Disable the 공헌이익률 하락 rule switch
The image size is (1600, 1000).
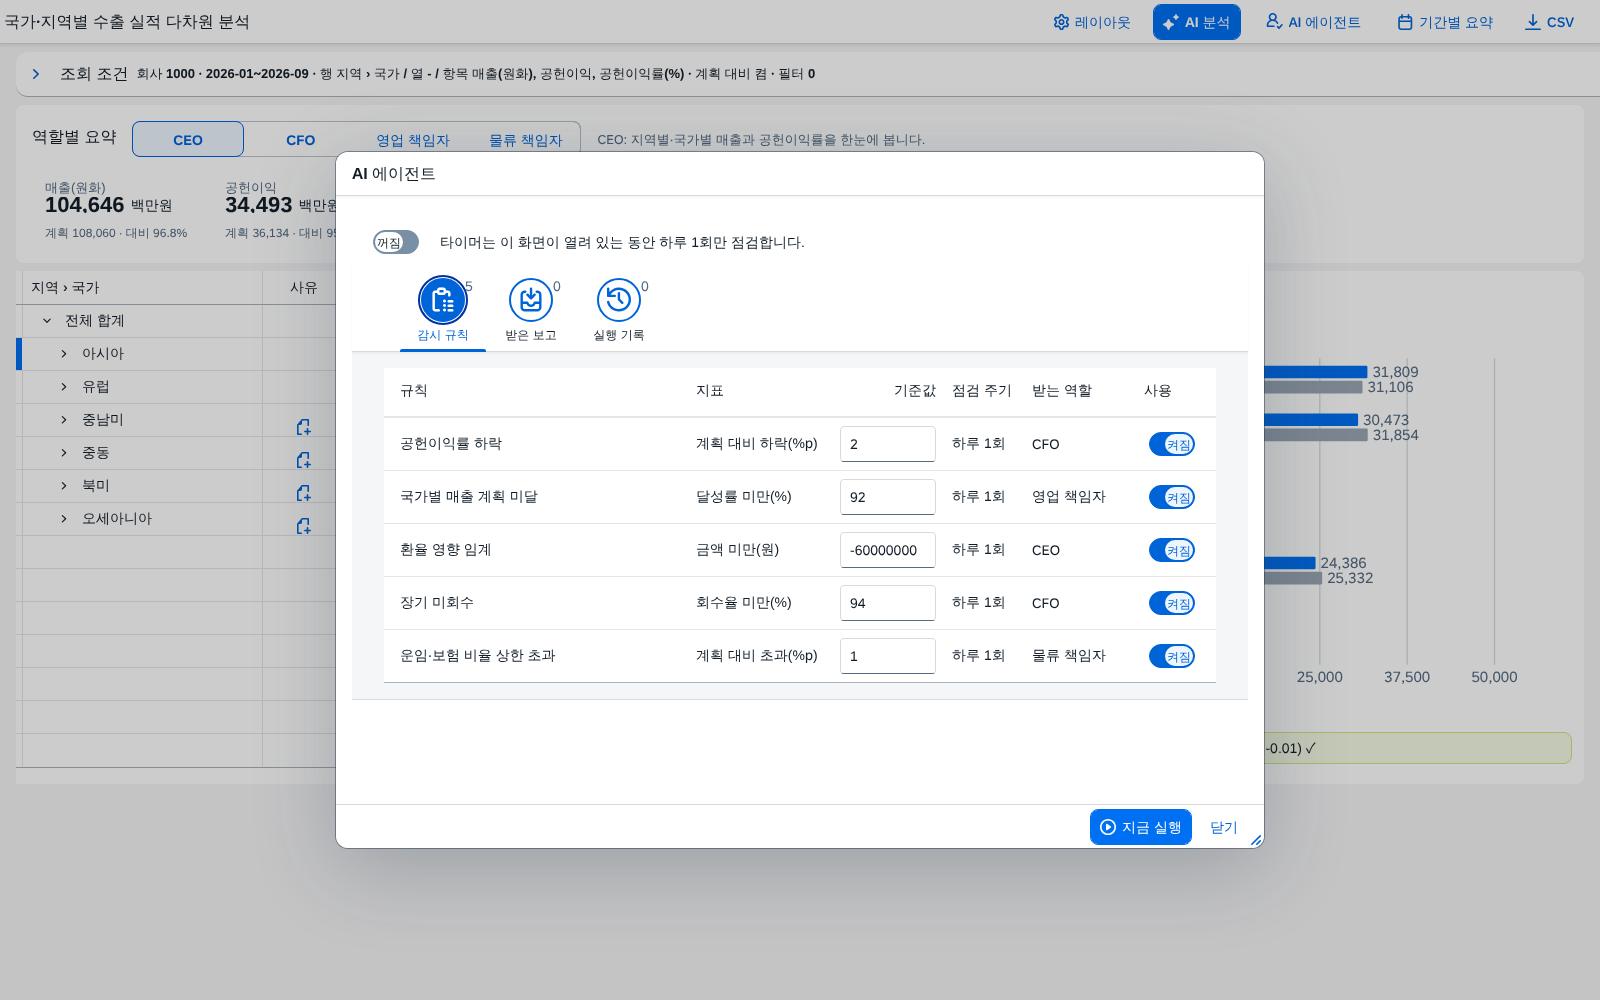pyautogui.click(x=1172, y=444)
